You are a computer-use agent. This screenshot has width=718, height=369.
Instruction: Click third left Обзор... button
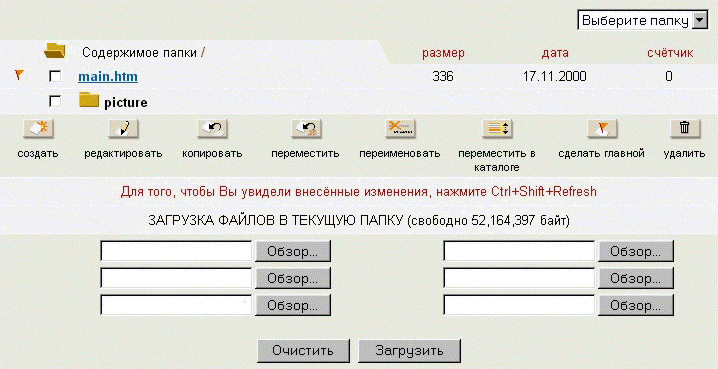click(x=293, y=305)
